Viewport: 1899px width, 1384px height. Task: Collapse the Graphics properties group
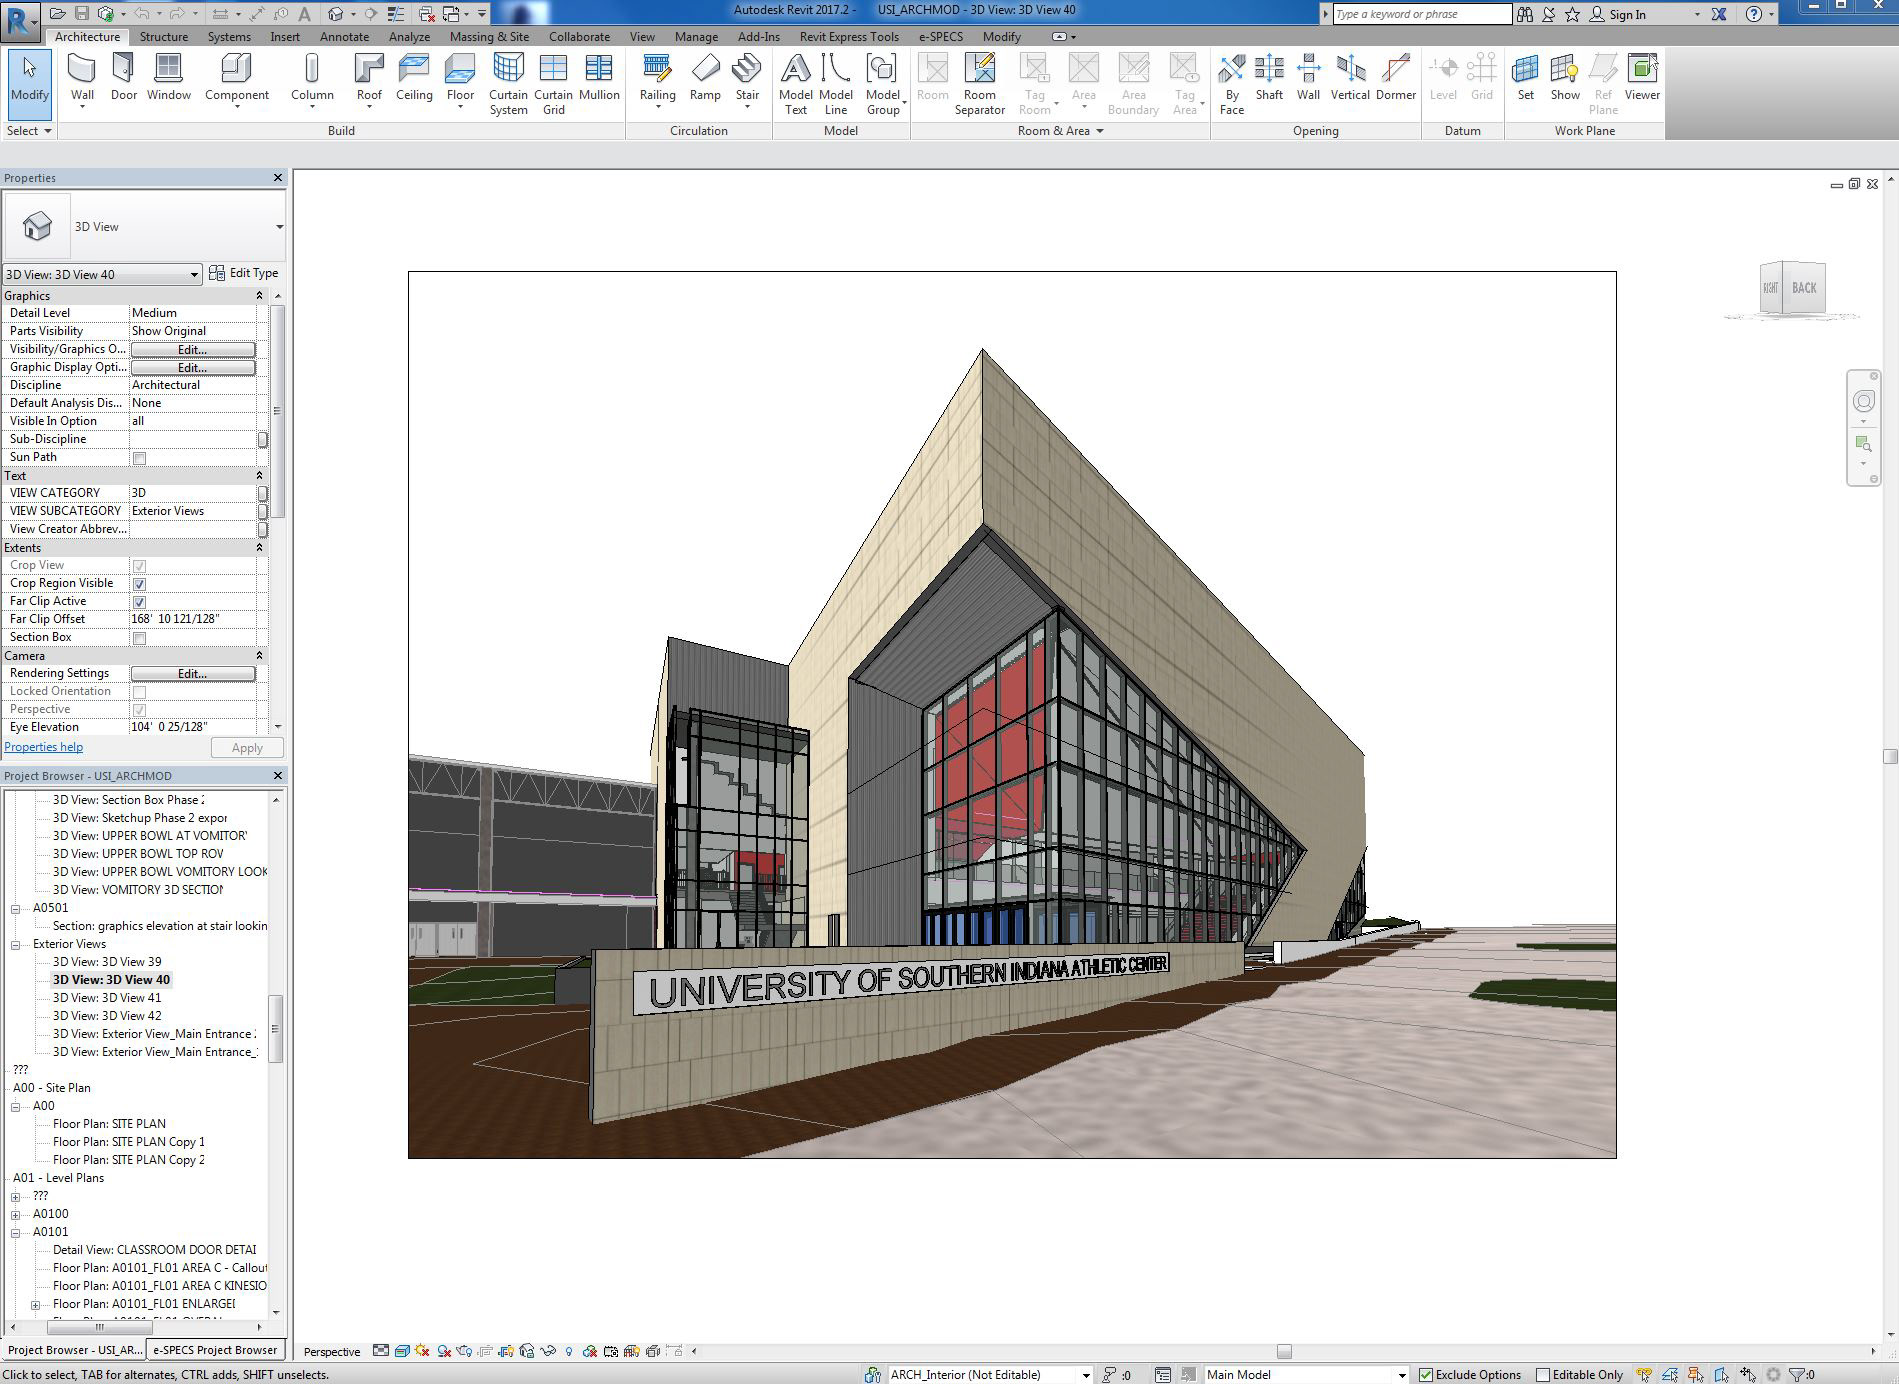coord(259,296)
